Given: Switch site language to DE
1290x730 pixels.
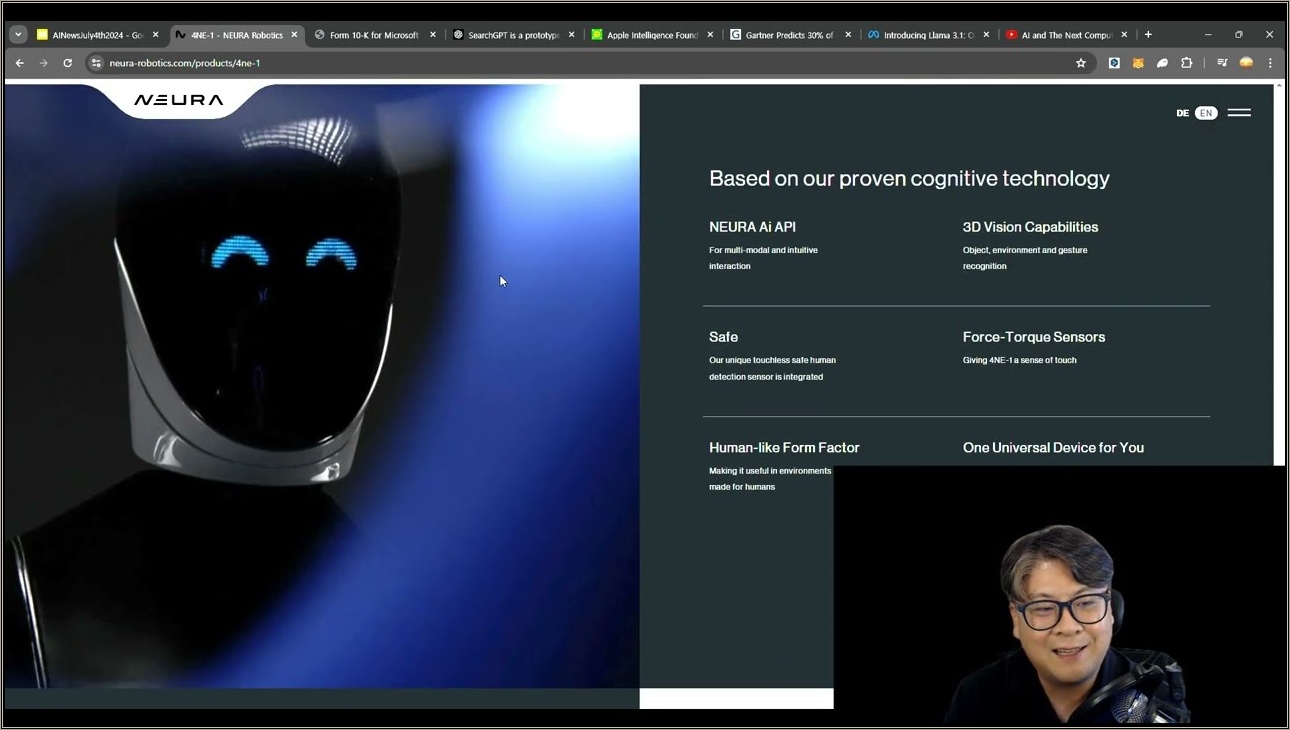Looking at the screenshot, I should (x=1183, y=113).
